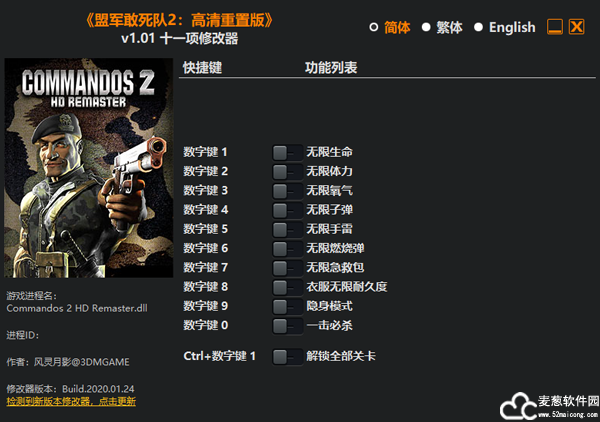Click hotkey label 数字键 3
Screen dimensions: 600x422
click(205, 190)
